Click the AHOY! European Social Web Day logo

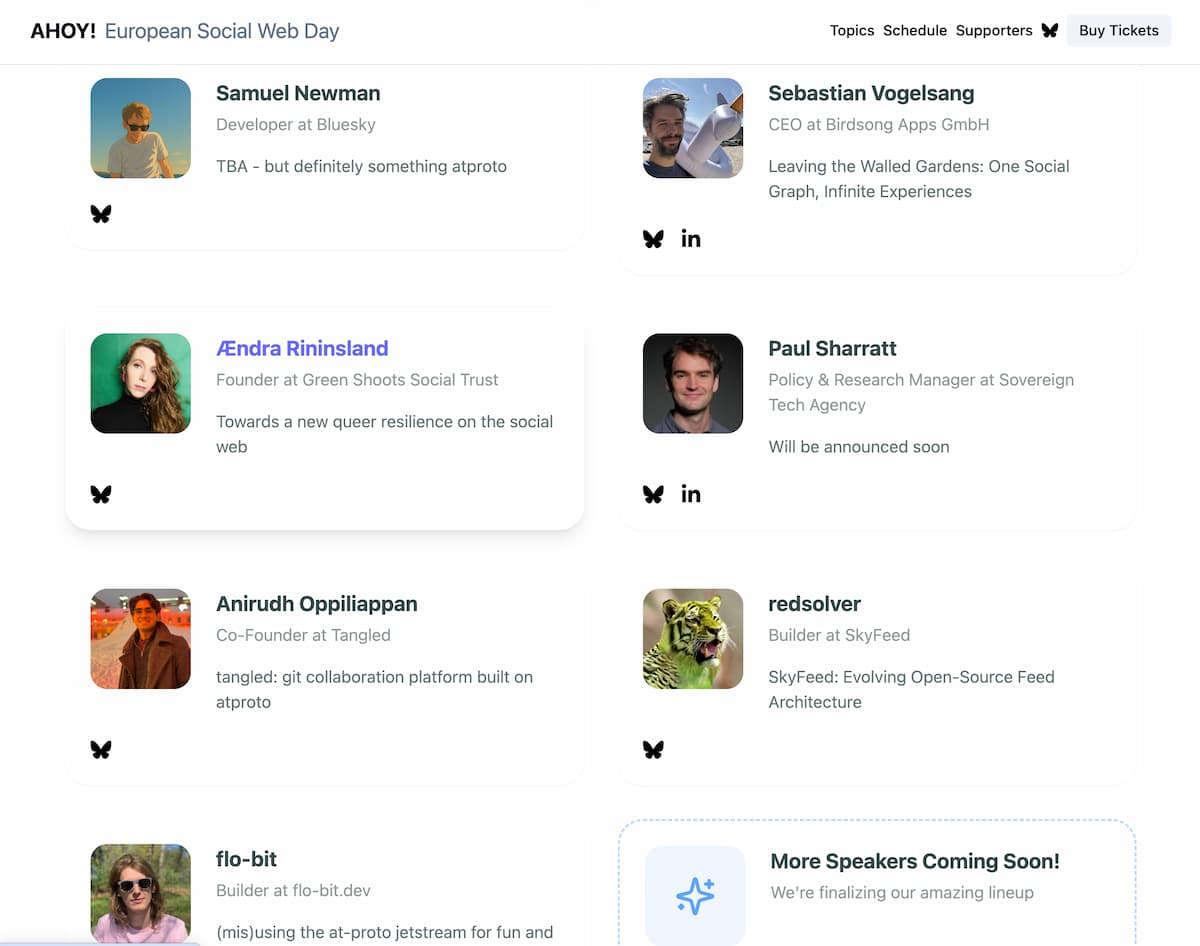[x=185, y=31]
